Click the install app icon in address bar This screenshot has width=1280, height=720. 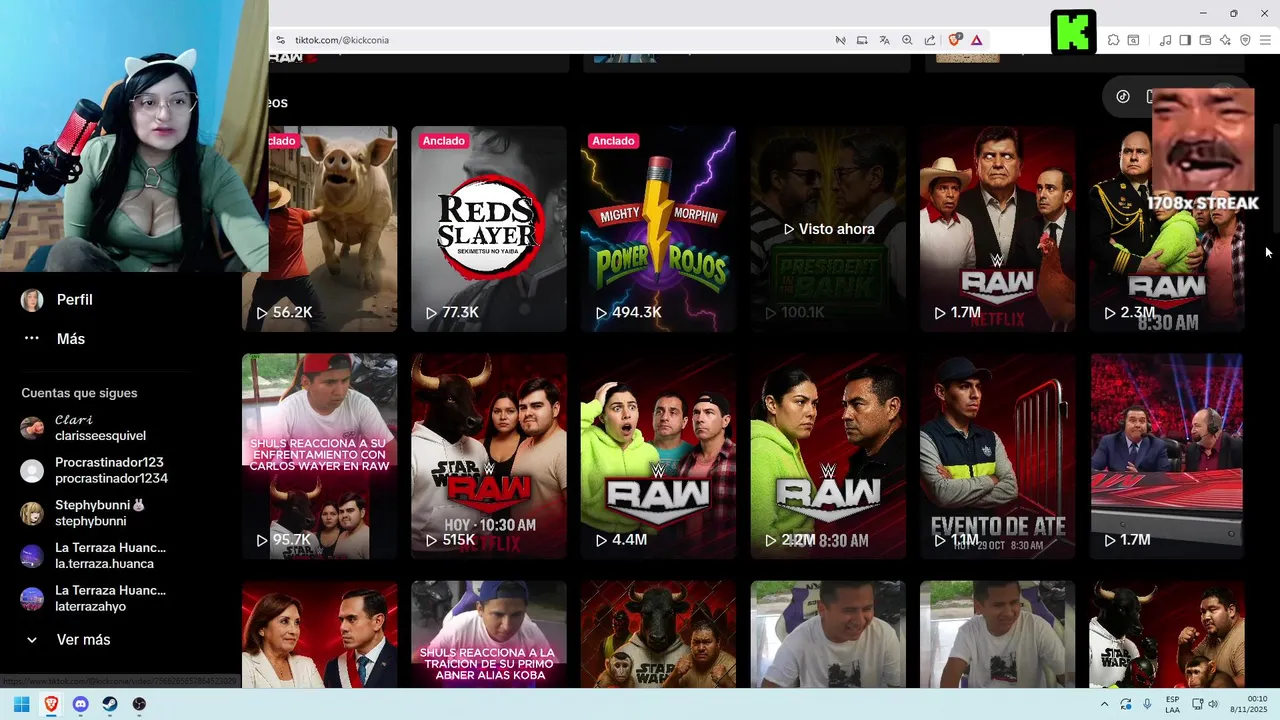point(862,40)
